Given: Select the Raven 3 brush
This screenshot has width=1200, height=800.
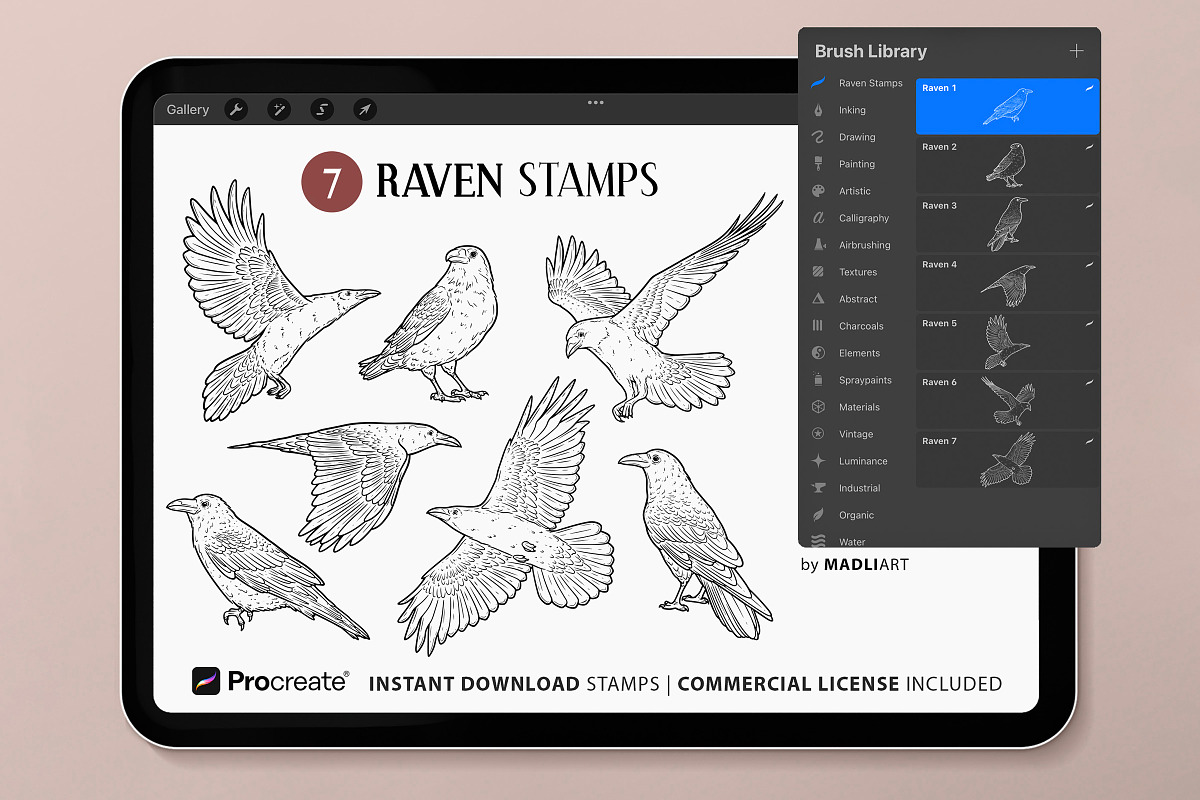Looking at the screenshot, I should [x=1007, y=224].
